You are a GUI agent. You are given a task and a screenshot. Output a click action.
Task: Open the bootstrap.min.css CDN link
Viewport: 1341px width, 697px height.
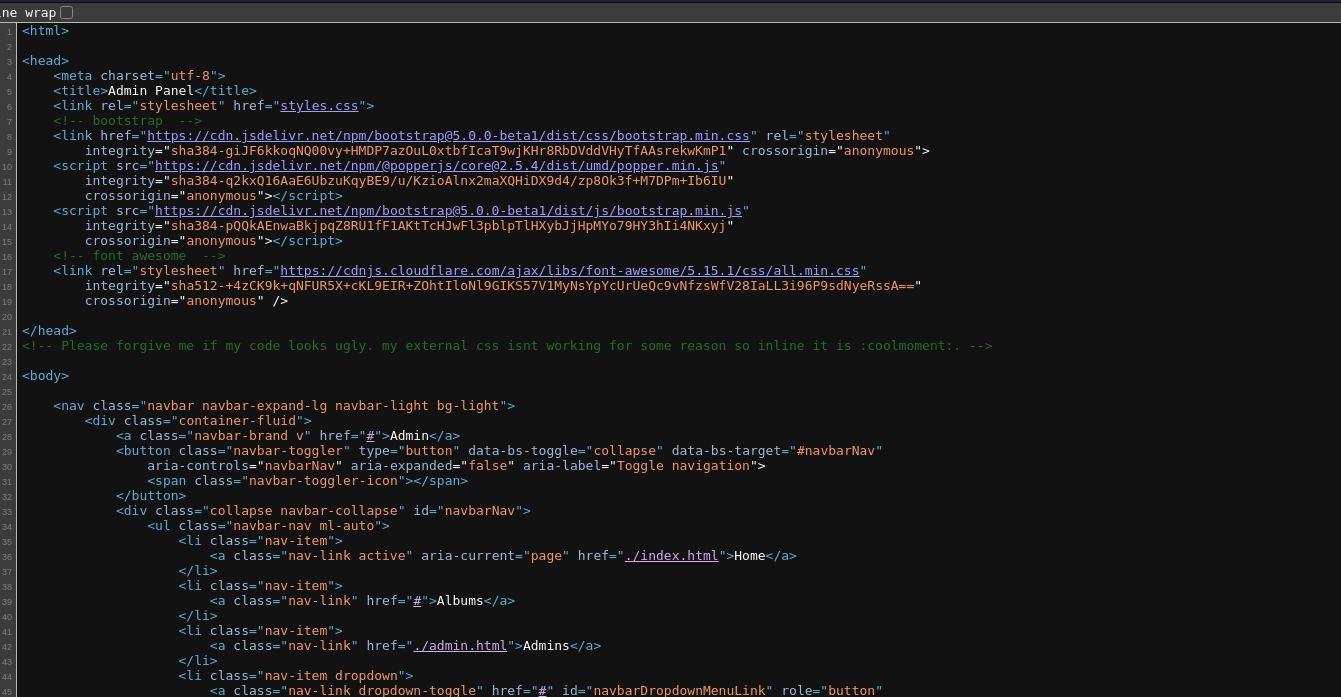(x=448, y=135)
